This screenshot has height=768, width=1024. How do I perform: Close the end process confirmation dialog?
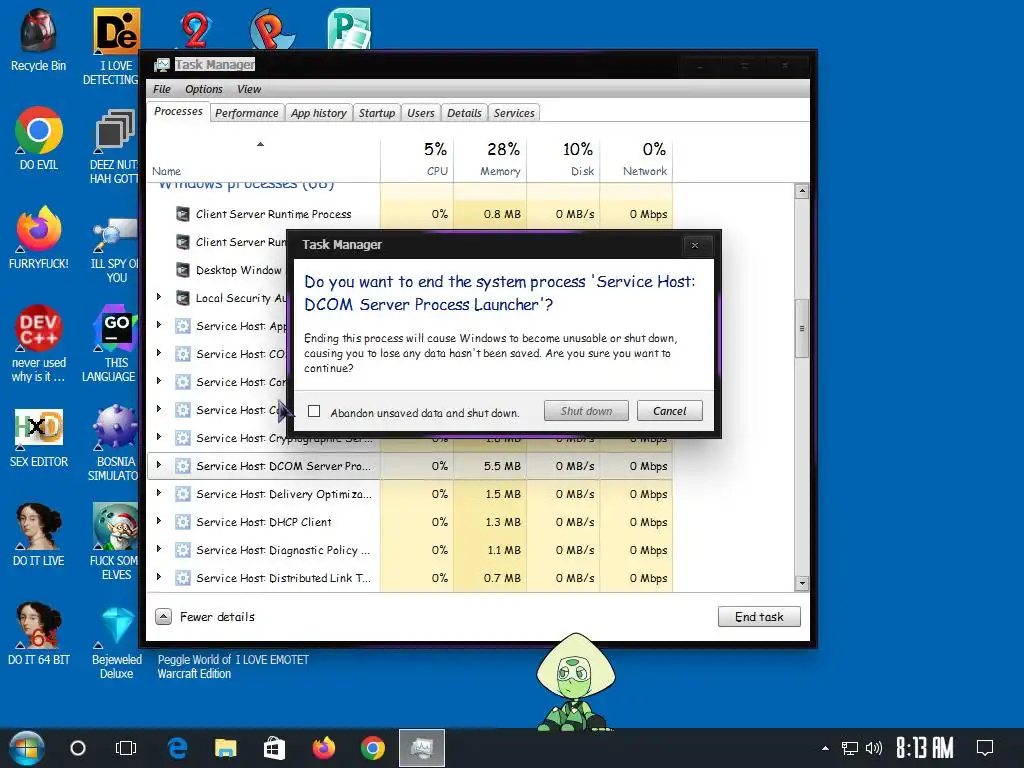[695, 246]
